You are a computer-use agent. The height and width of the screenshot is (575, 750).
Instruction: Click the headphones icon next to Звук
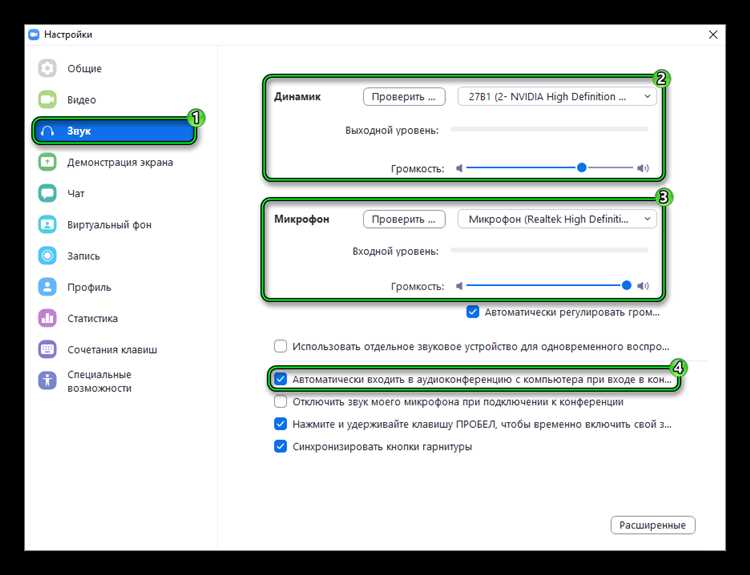tap(47, 131)
